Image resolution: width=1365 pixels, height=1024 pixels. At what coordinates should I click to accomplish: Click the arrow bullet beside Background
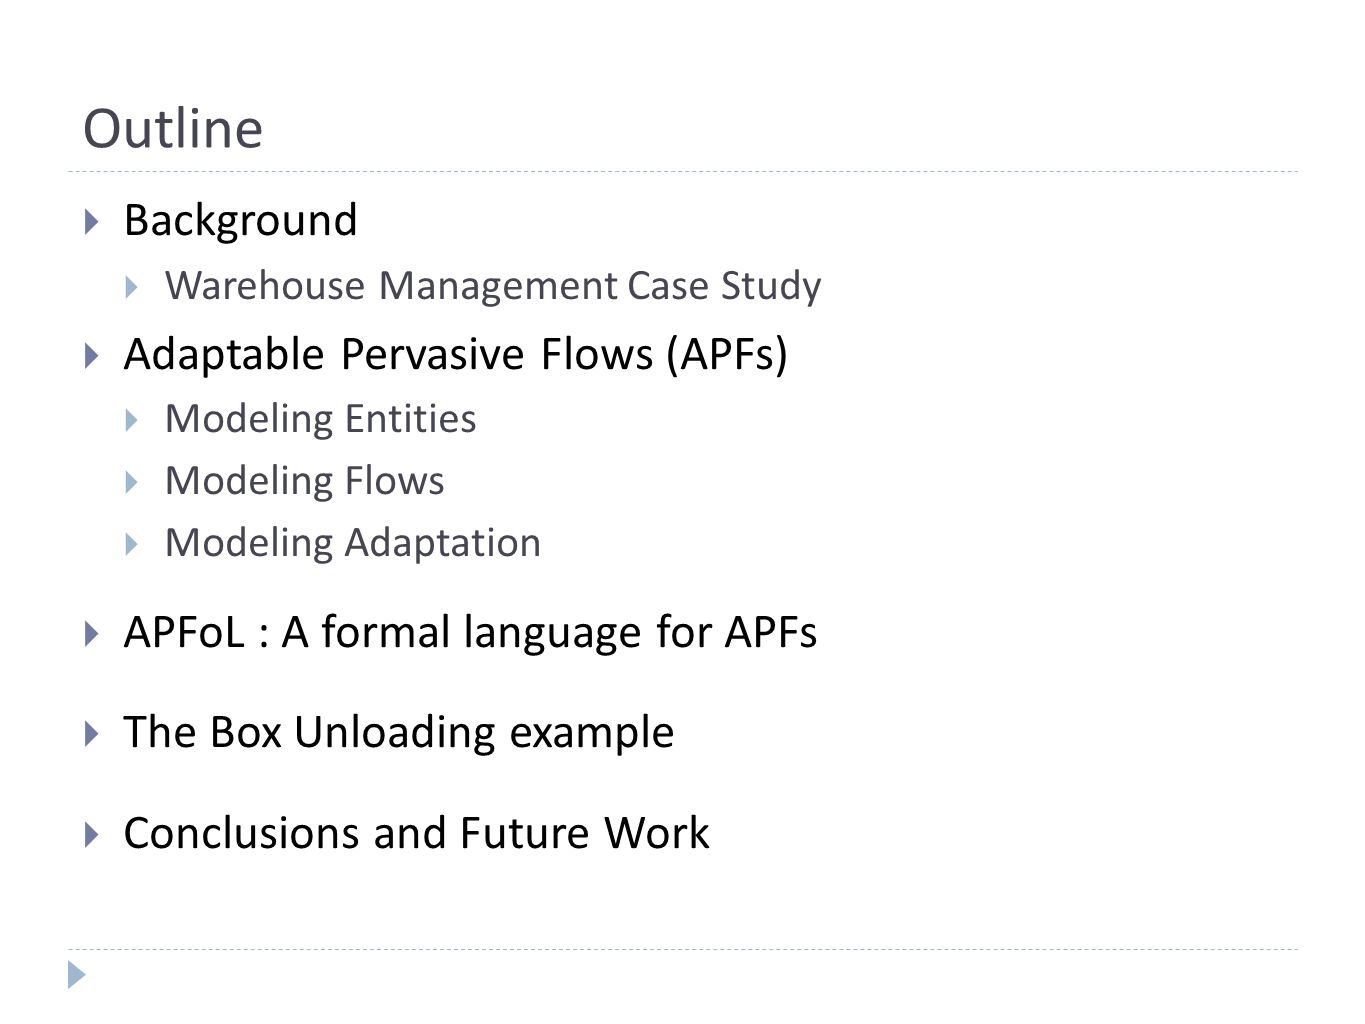(x=92, y=221)
